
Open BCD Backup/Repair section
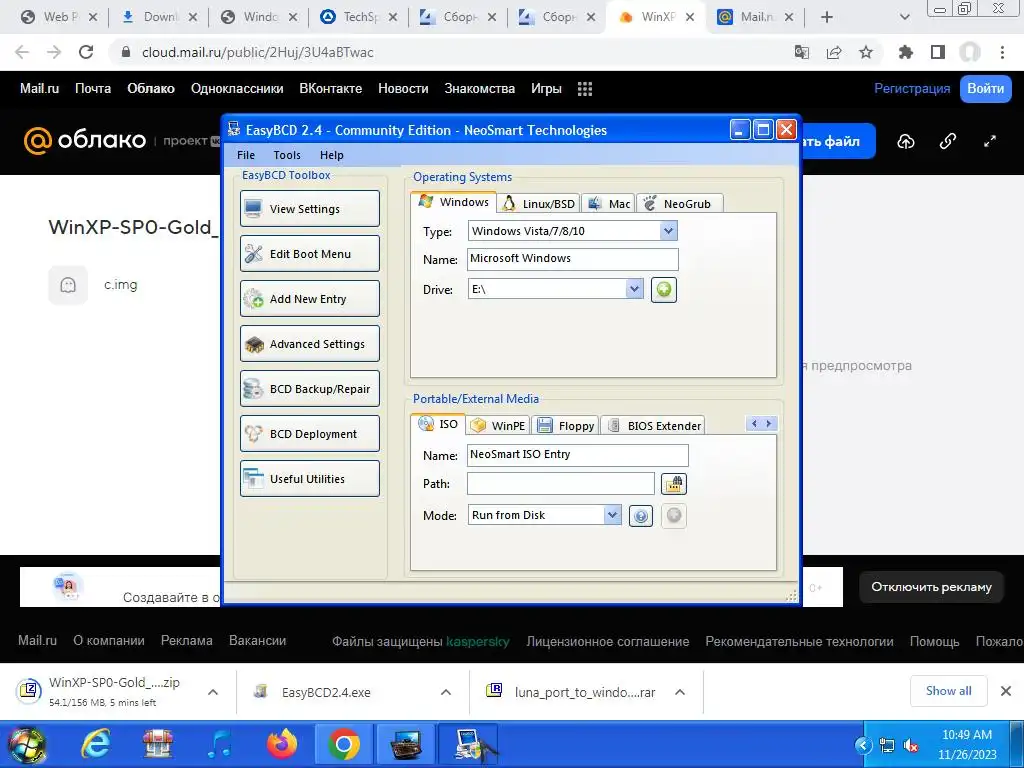tap(310, 389)
